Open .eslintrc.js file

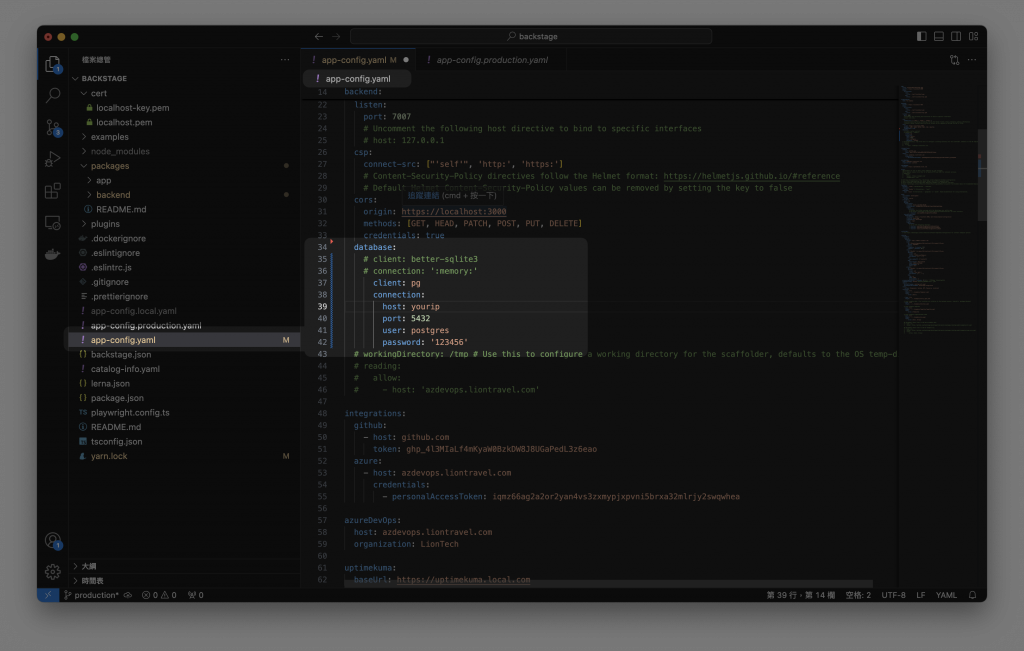pyautogui.click(x=111, y=268)
